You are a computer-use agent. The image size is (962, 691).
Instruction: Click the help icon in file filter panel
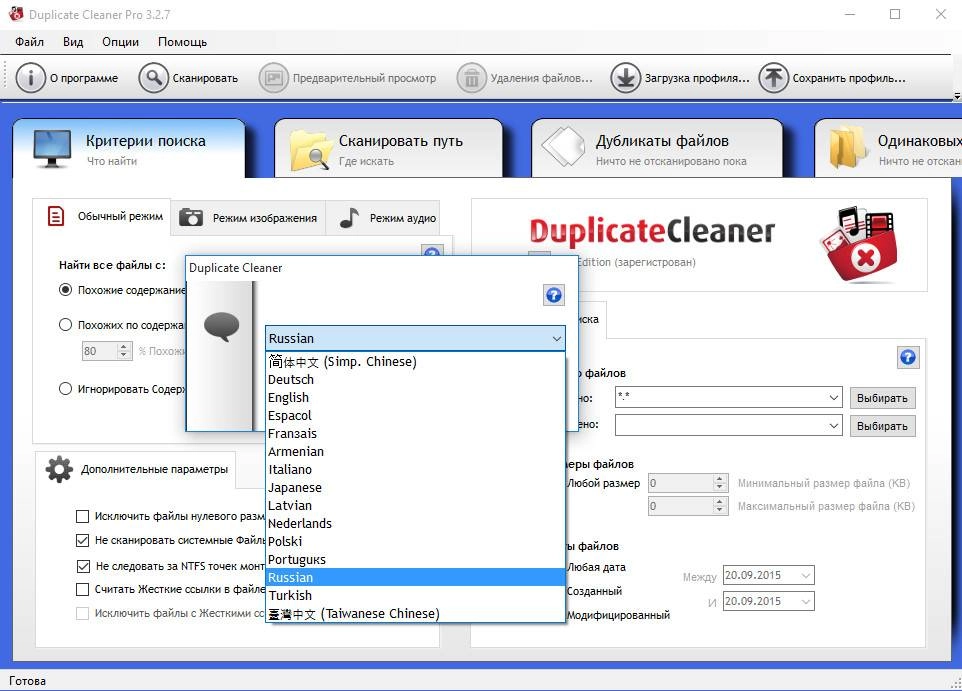(x=908, y=357)
